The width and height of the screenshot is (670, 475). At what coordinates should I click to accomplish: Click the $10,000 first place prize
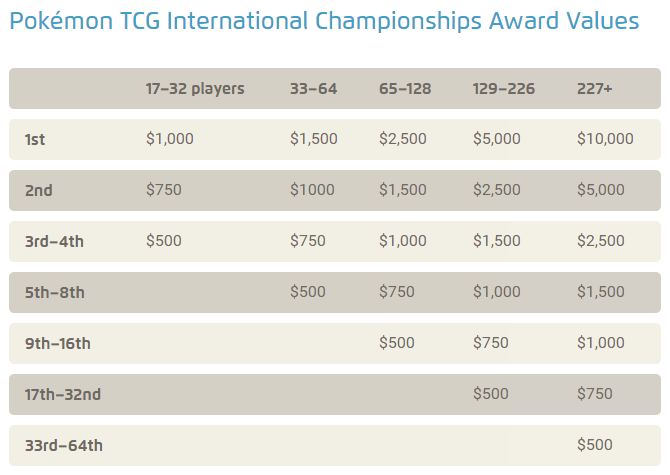point(605,139)
